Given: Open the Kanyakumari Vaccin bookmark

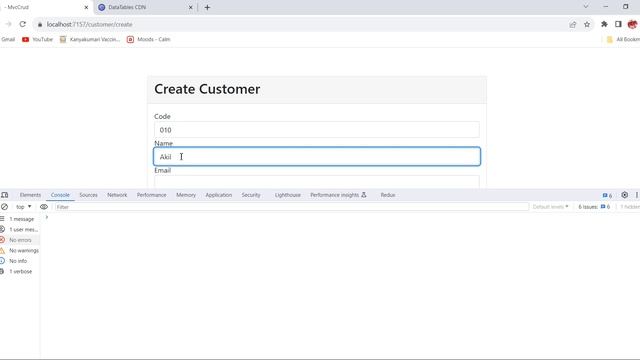Looking at the screenshot, I should pyautogui.click(x=90, y=40).
